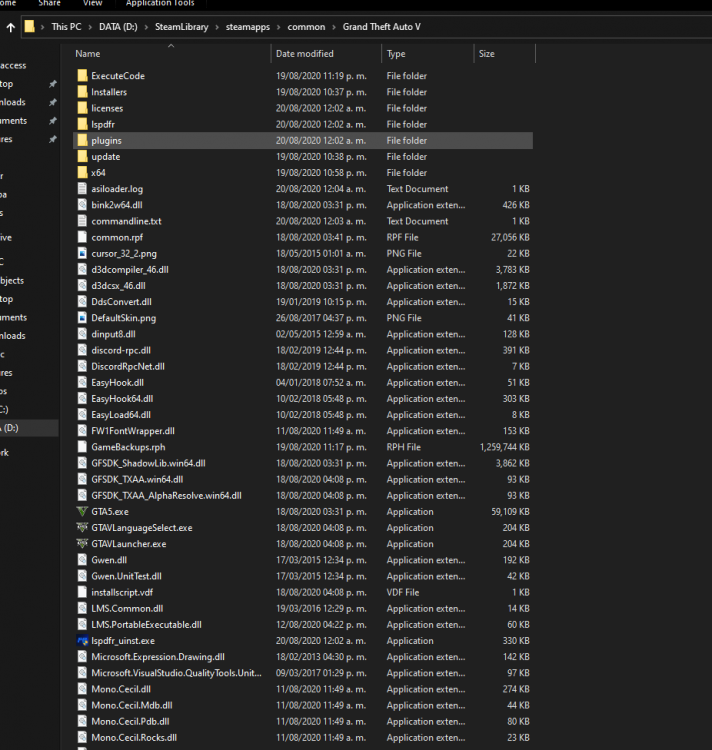
Task: Sort by the Size column header
Action: click(x=504, y=54)
